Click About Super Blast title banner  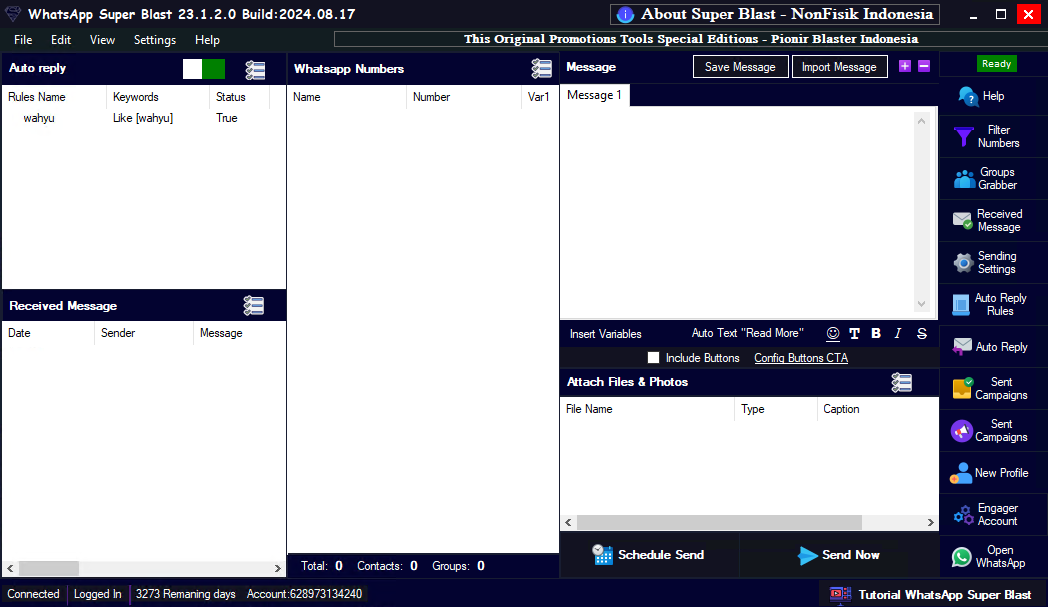pyautogui.click(x=775, y=15)
